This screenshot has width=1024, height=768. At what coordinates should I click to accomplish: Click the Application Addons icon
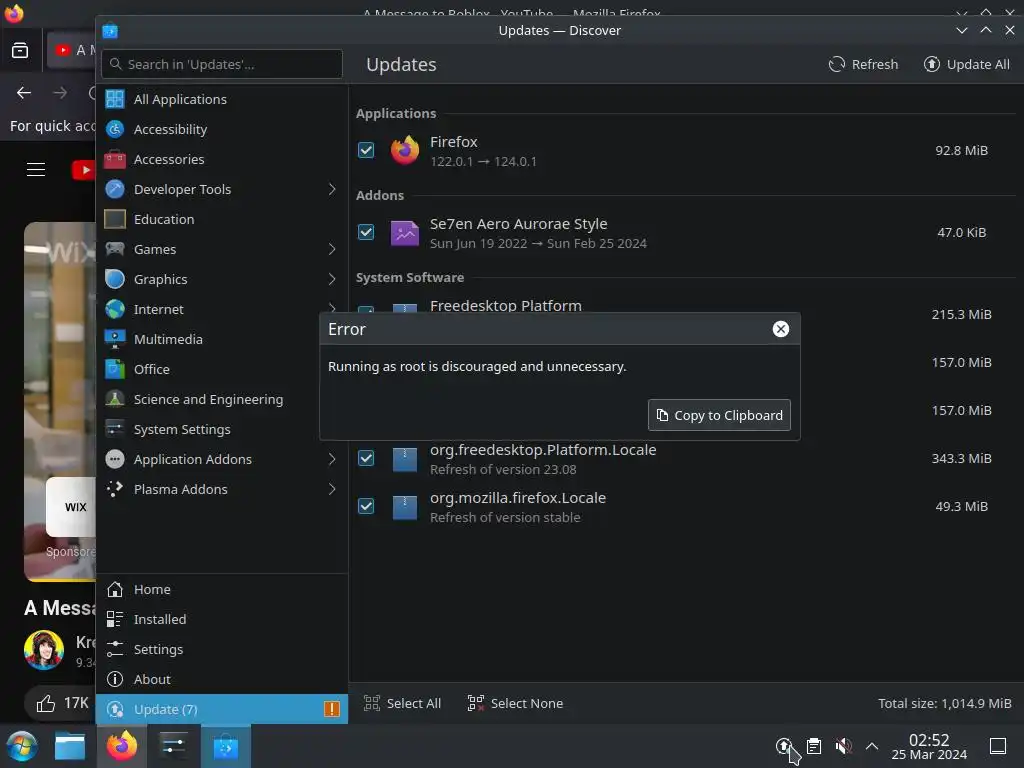pyautogui.click(x=115, y=459)
